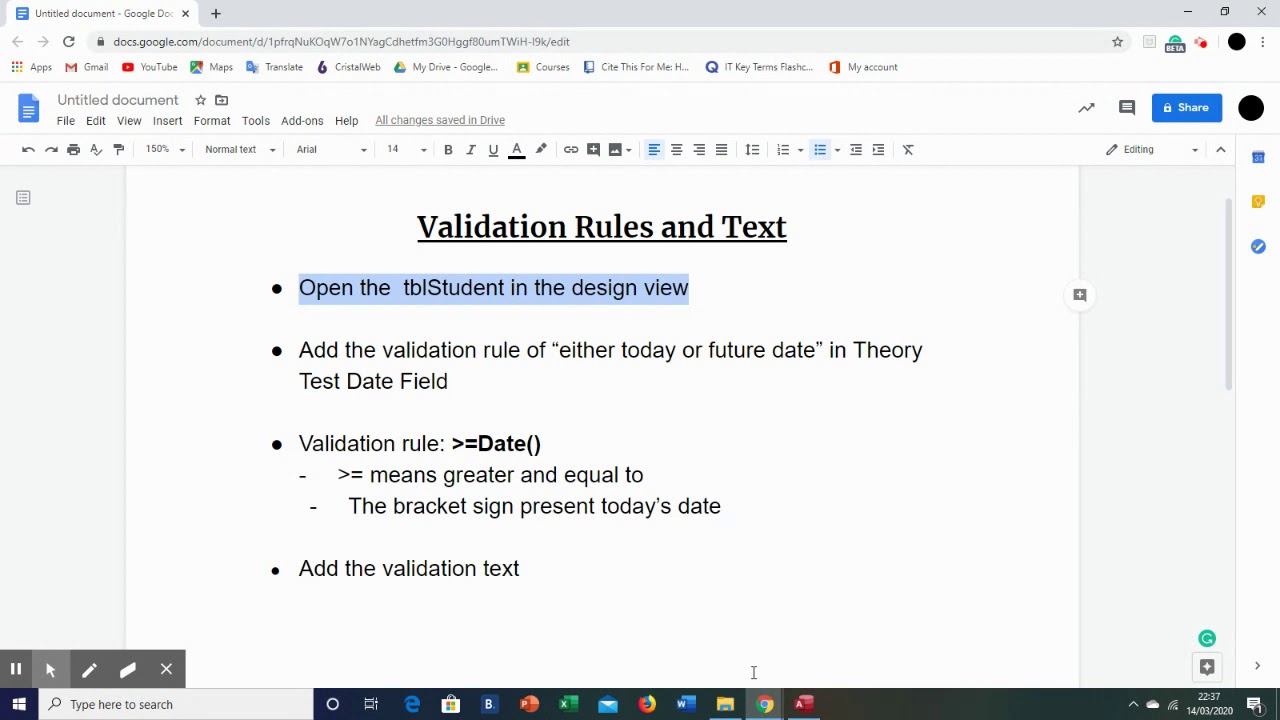
Task: Expand numbered list options arrow
Action: point(800,150)
